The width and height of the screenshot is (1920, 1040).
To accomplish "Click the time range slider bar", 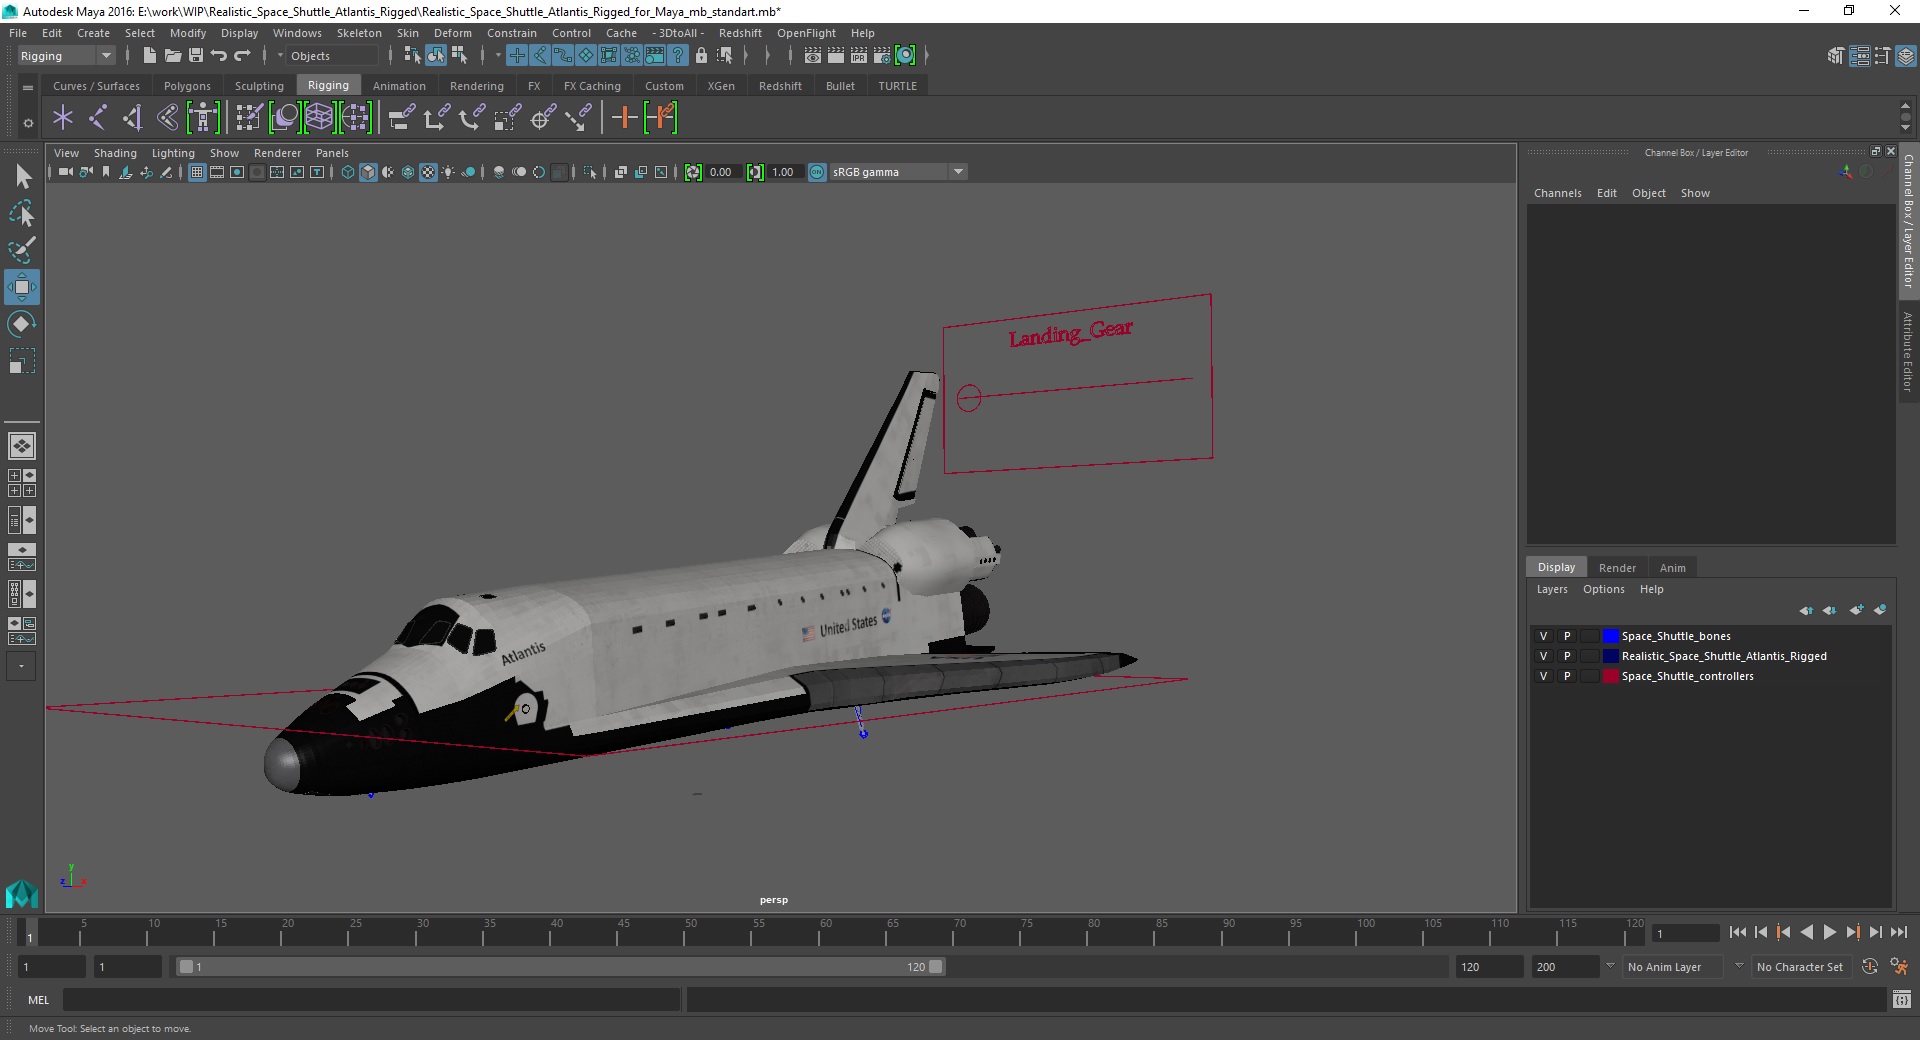I will [x=560, y=967].
